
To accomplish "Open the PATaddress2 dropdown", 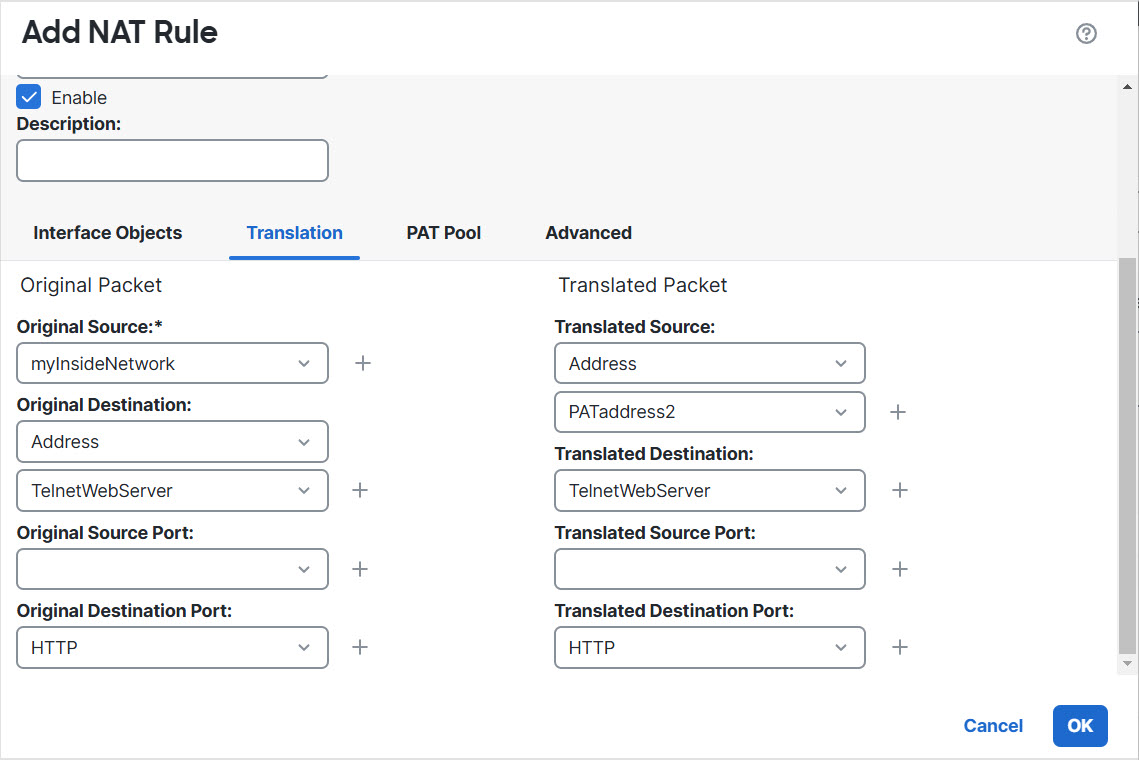I will coord(709,412).
